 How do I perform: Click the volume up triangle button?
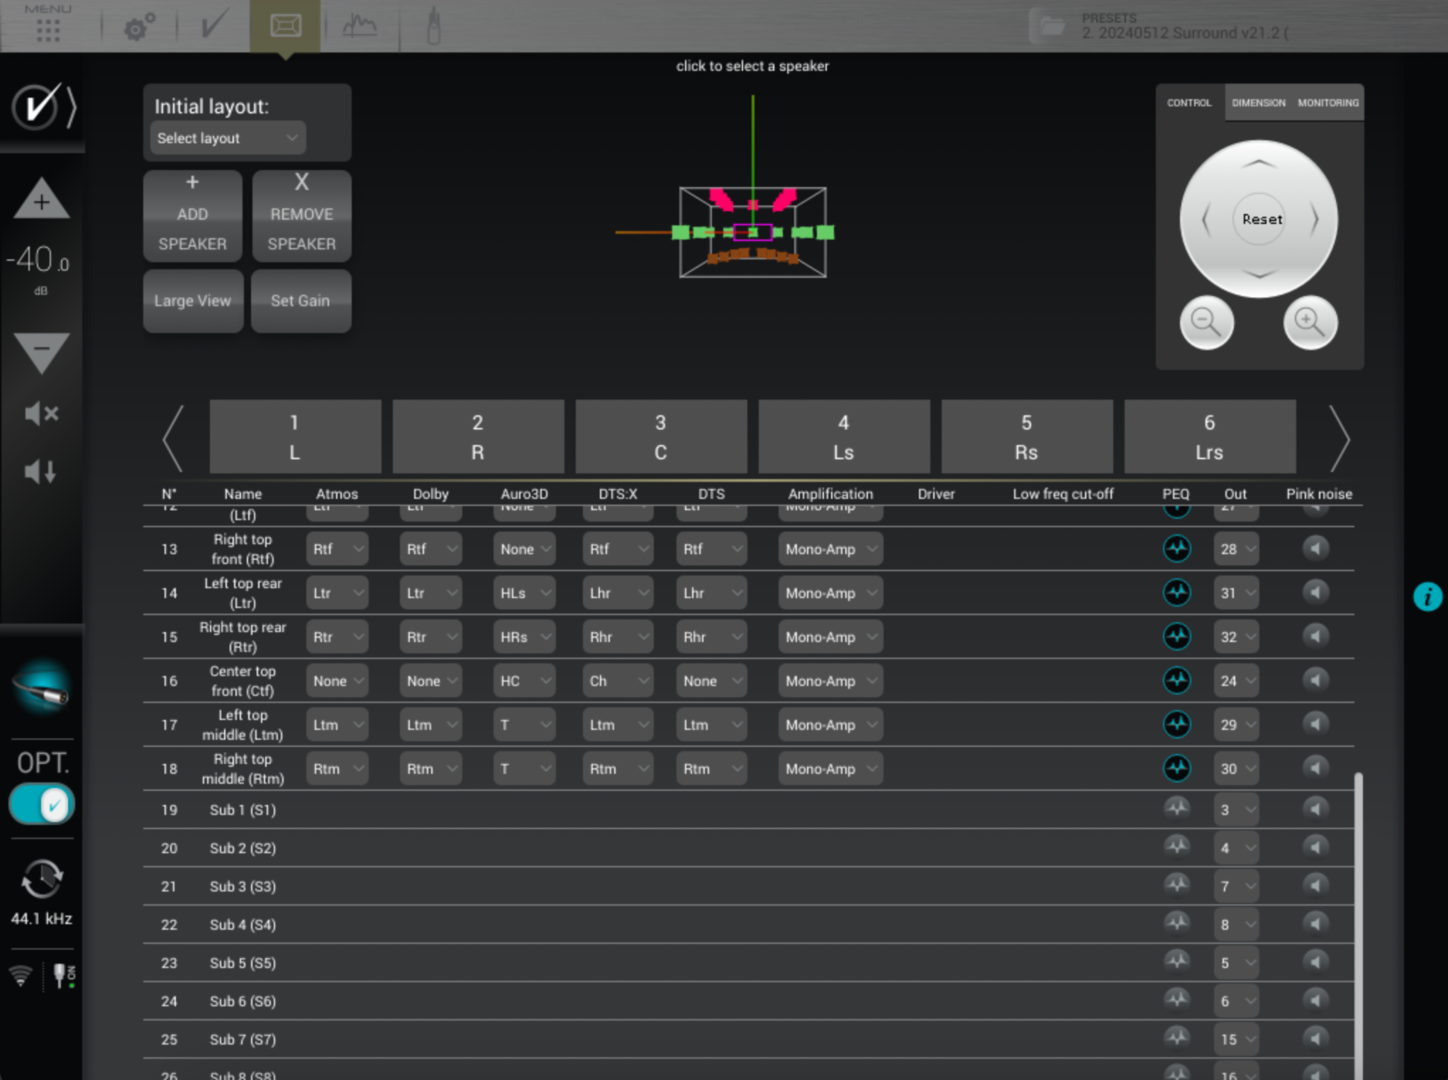pyautogui.click(x=41, y=200)
